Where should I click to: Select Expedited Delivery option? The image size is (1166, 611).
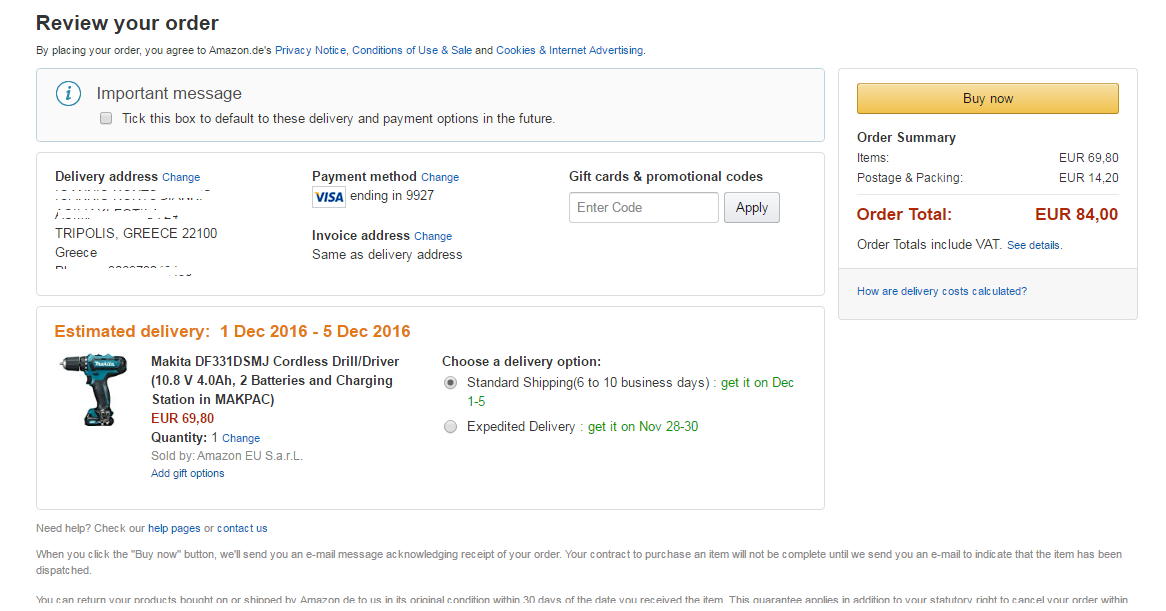pos(450,427)
